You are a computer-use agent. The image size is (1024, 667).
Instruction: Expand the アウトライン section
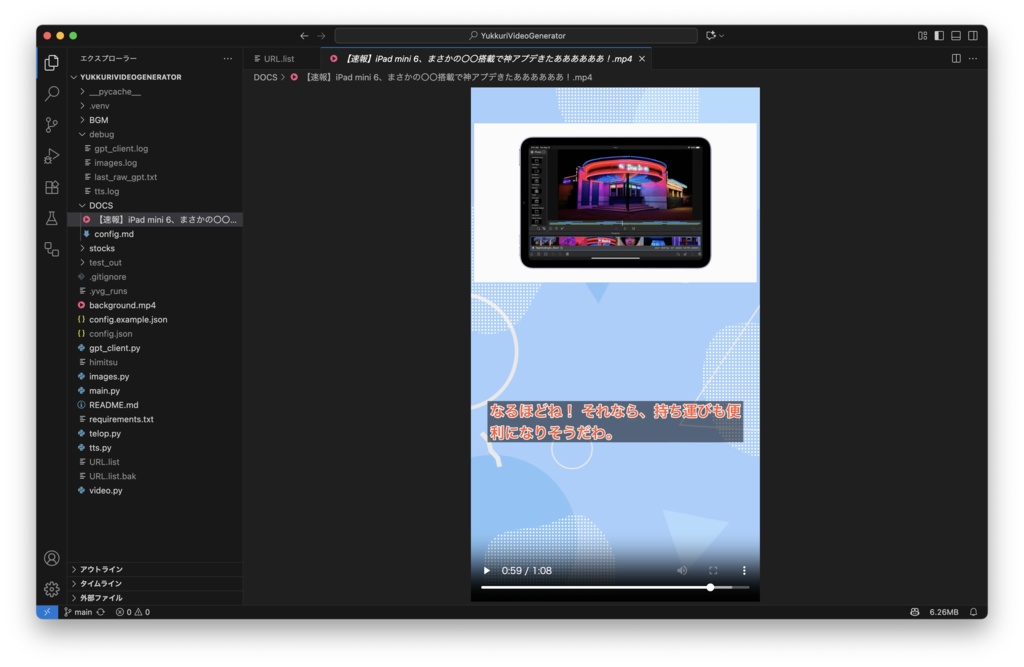pyautogui.click(x=100, y=568)
